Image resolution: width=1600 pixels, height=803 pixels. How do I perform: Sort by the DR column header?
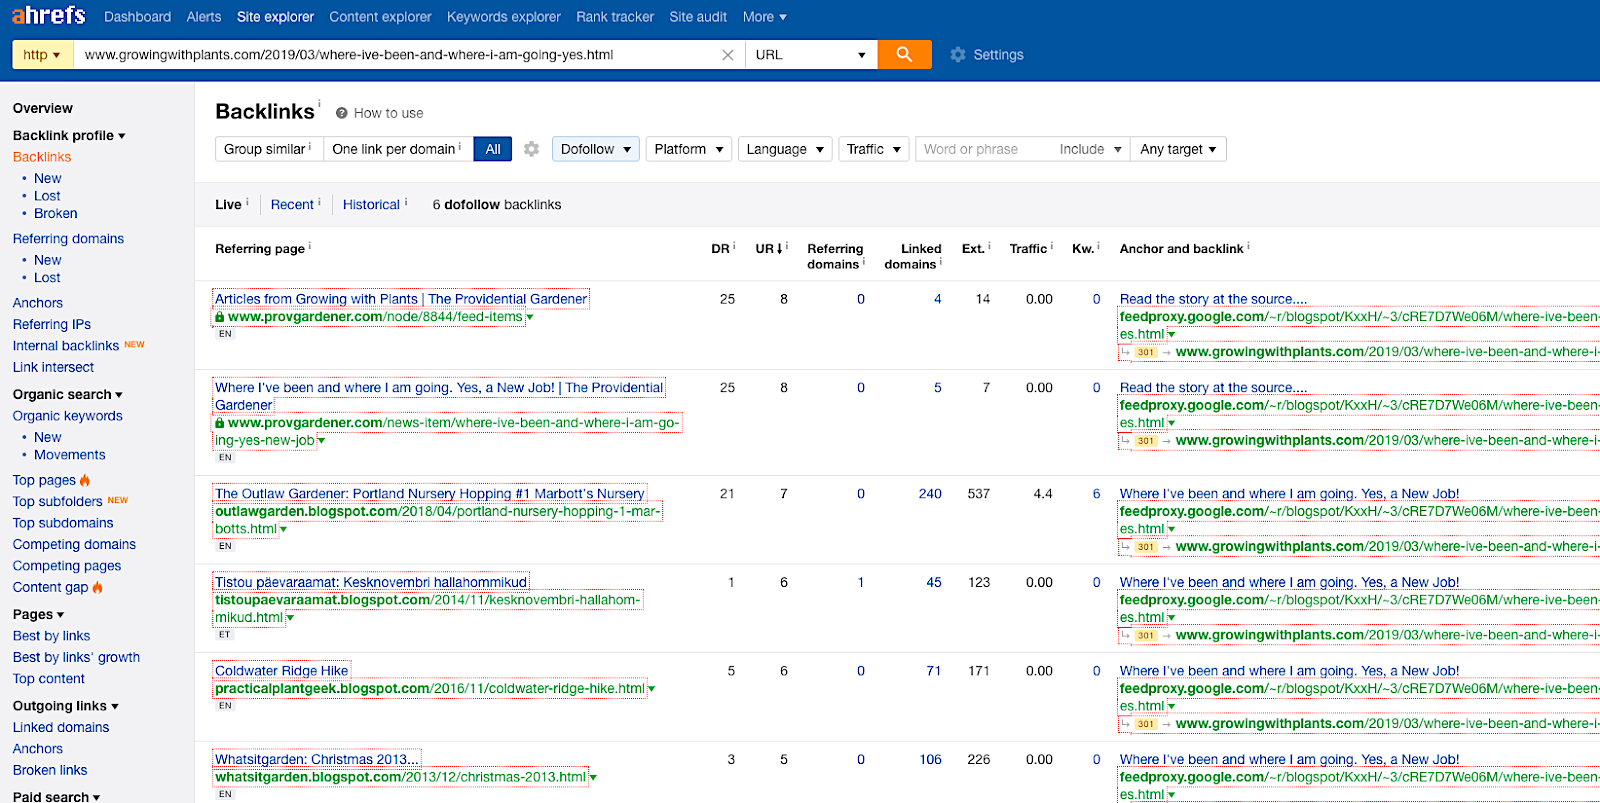720,248
